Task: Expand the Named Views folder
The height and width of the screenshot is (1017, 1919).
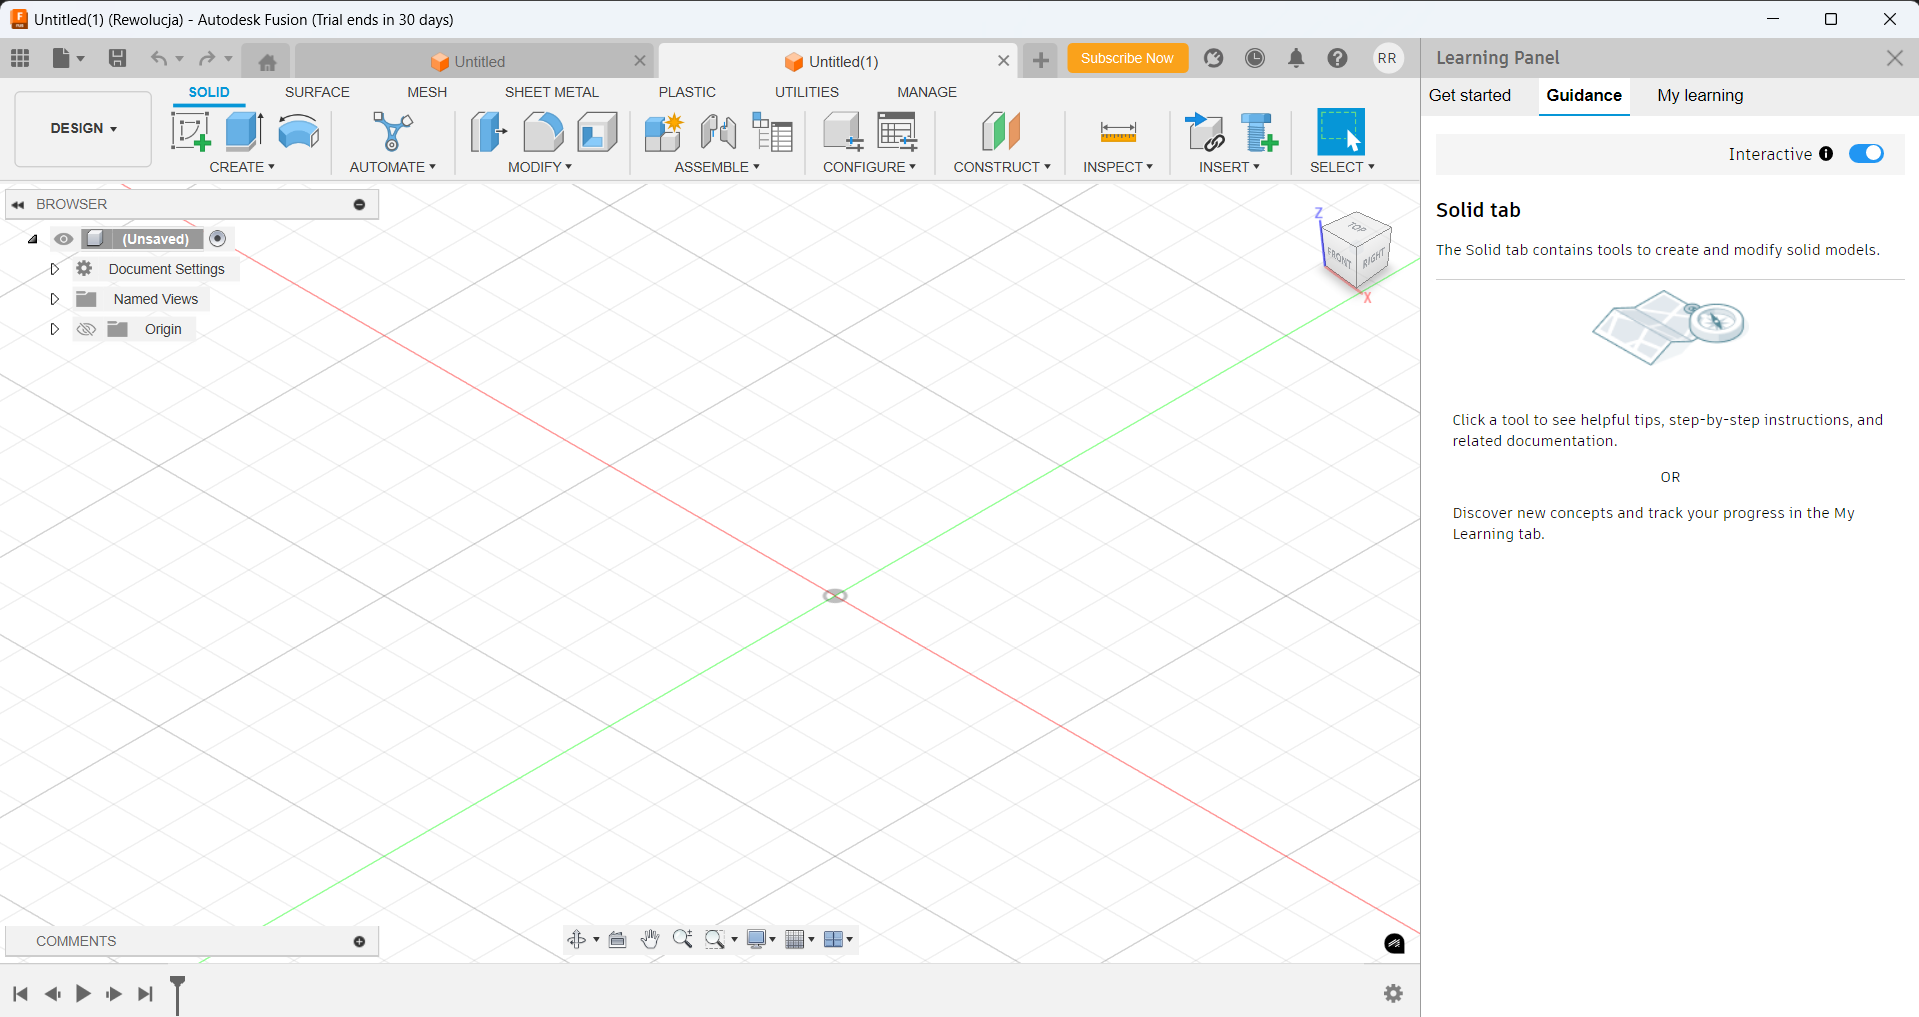Action: pyautogui.click(x=55, y=299)
